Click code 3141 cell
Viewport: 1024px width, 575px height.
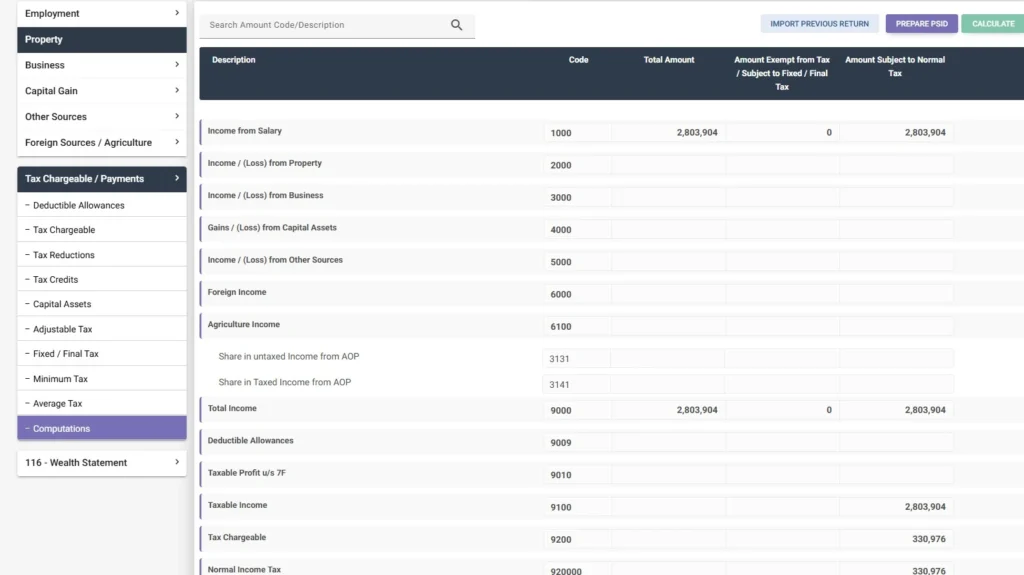(577, 384)
